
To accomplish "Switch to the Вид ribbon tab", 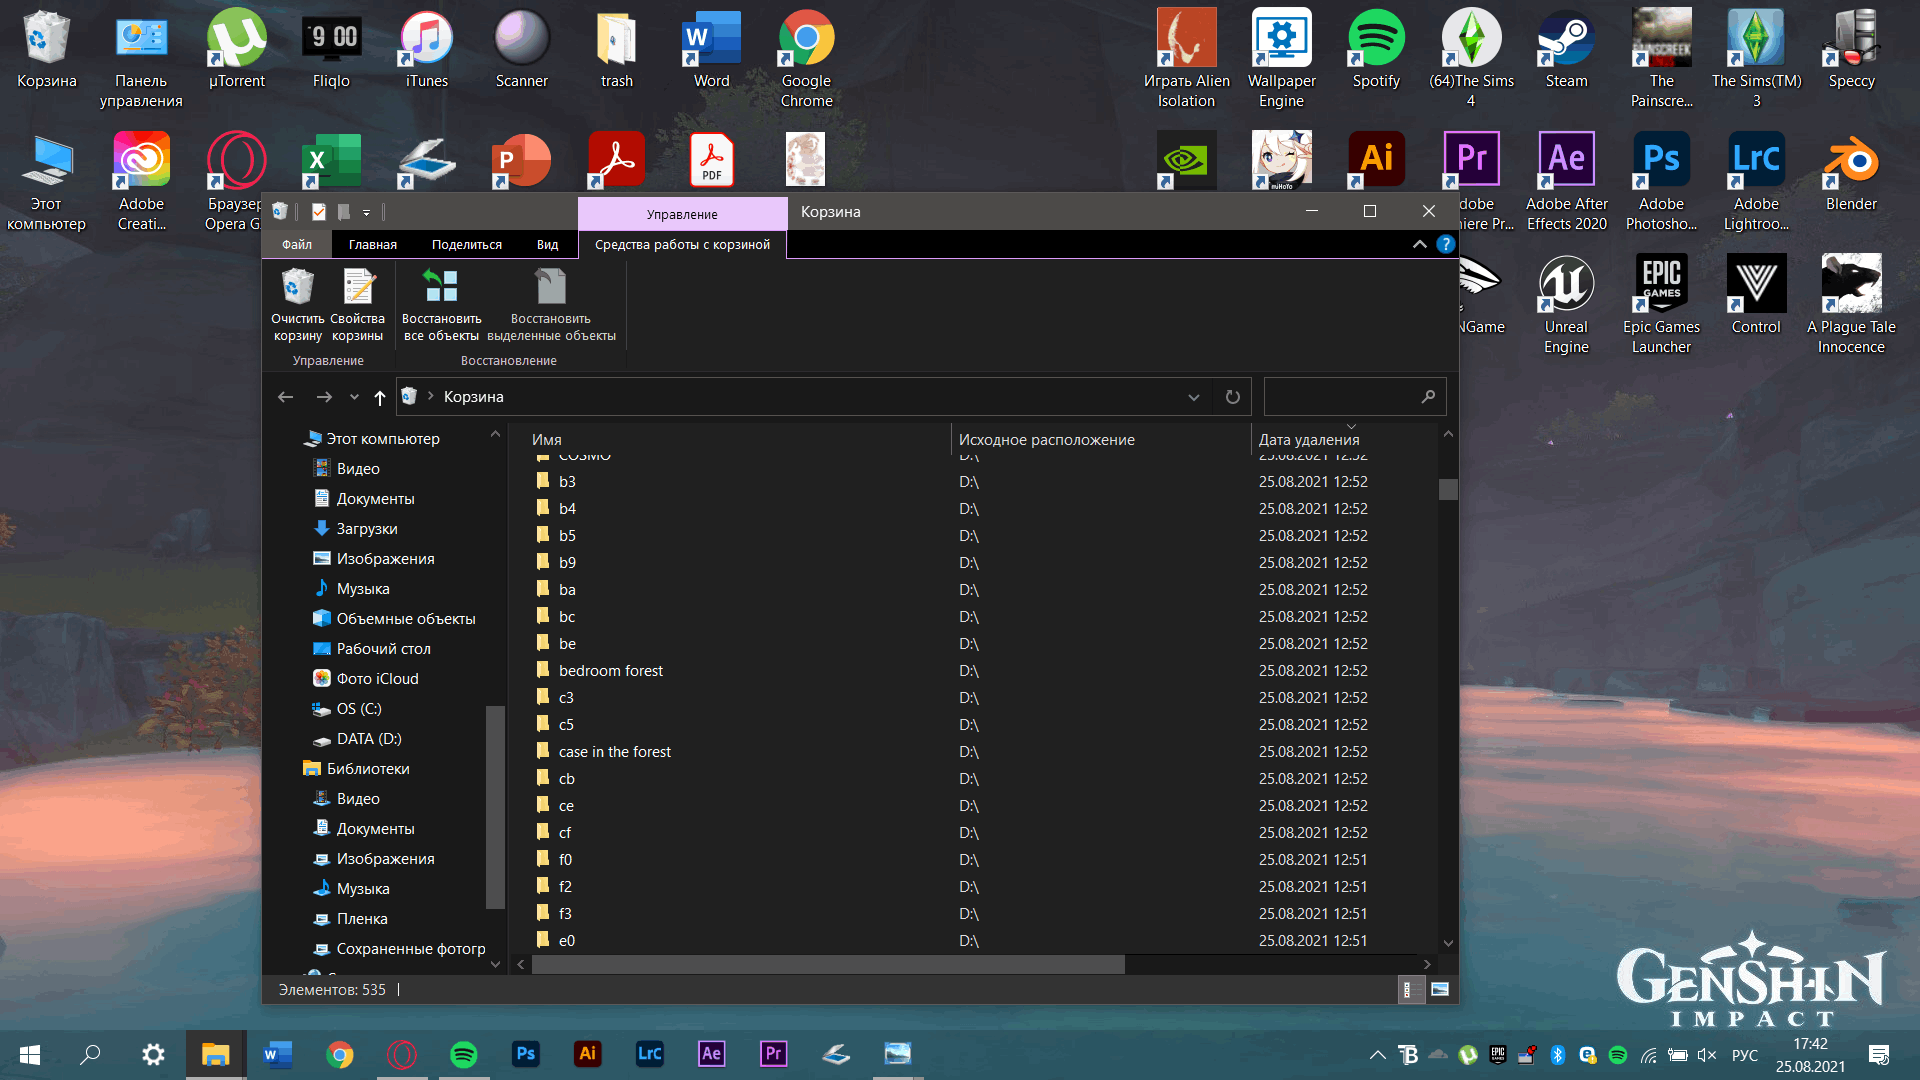I will [x=547, y=244].
